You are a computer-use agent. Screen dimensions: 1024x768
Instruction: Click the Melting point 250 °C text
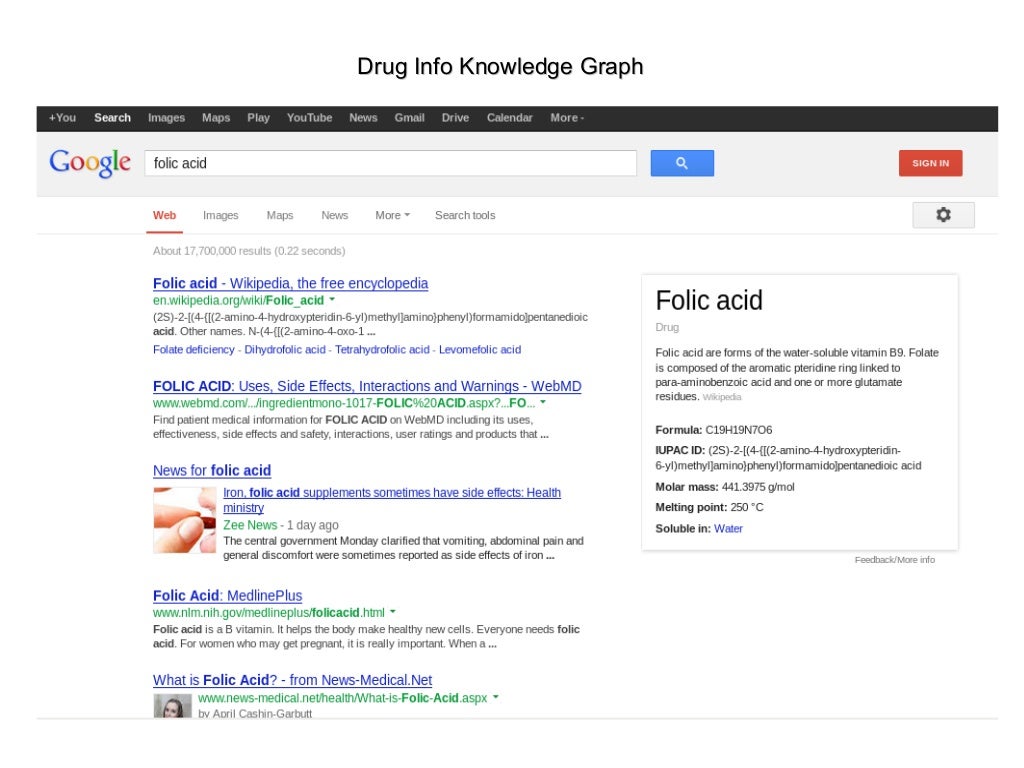pyautogui.click(x=709, y=507)
